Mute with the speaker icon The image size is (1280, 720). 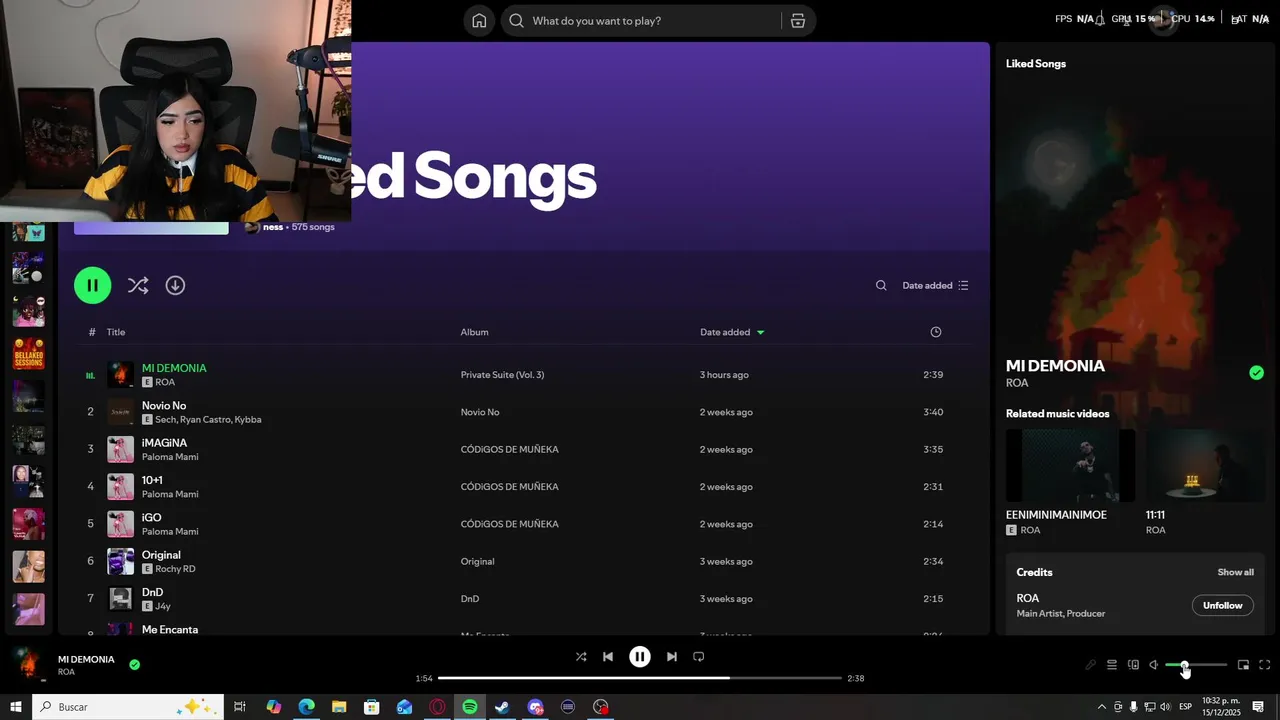pos(1153,665)
